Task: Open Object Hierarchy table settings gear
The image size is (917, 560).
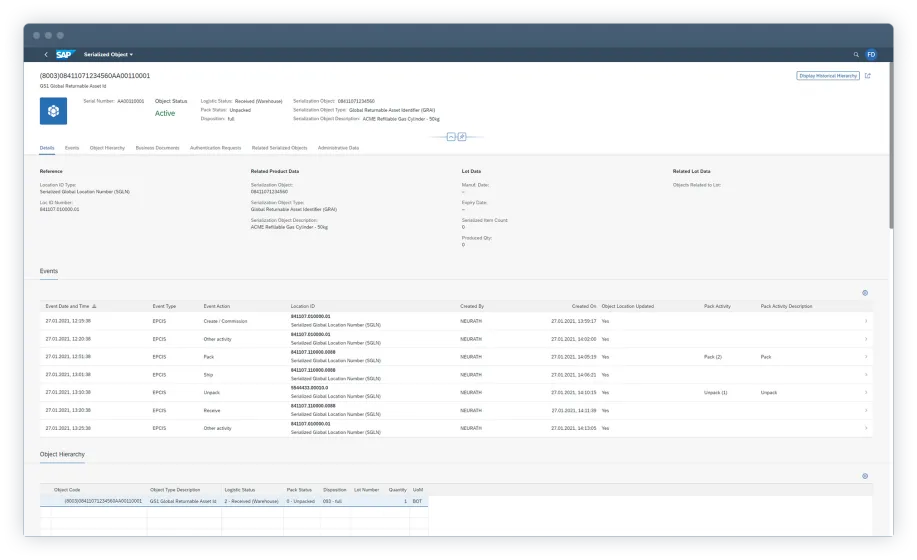Action: [x=864, y=476]
